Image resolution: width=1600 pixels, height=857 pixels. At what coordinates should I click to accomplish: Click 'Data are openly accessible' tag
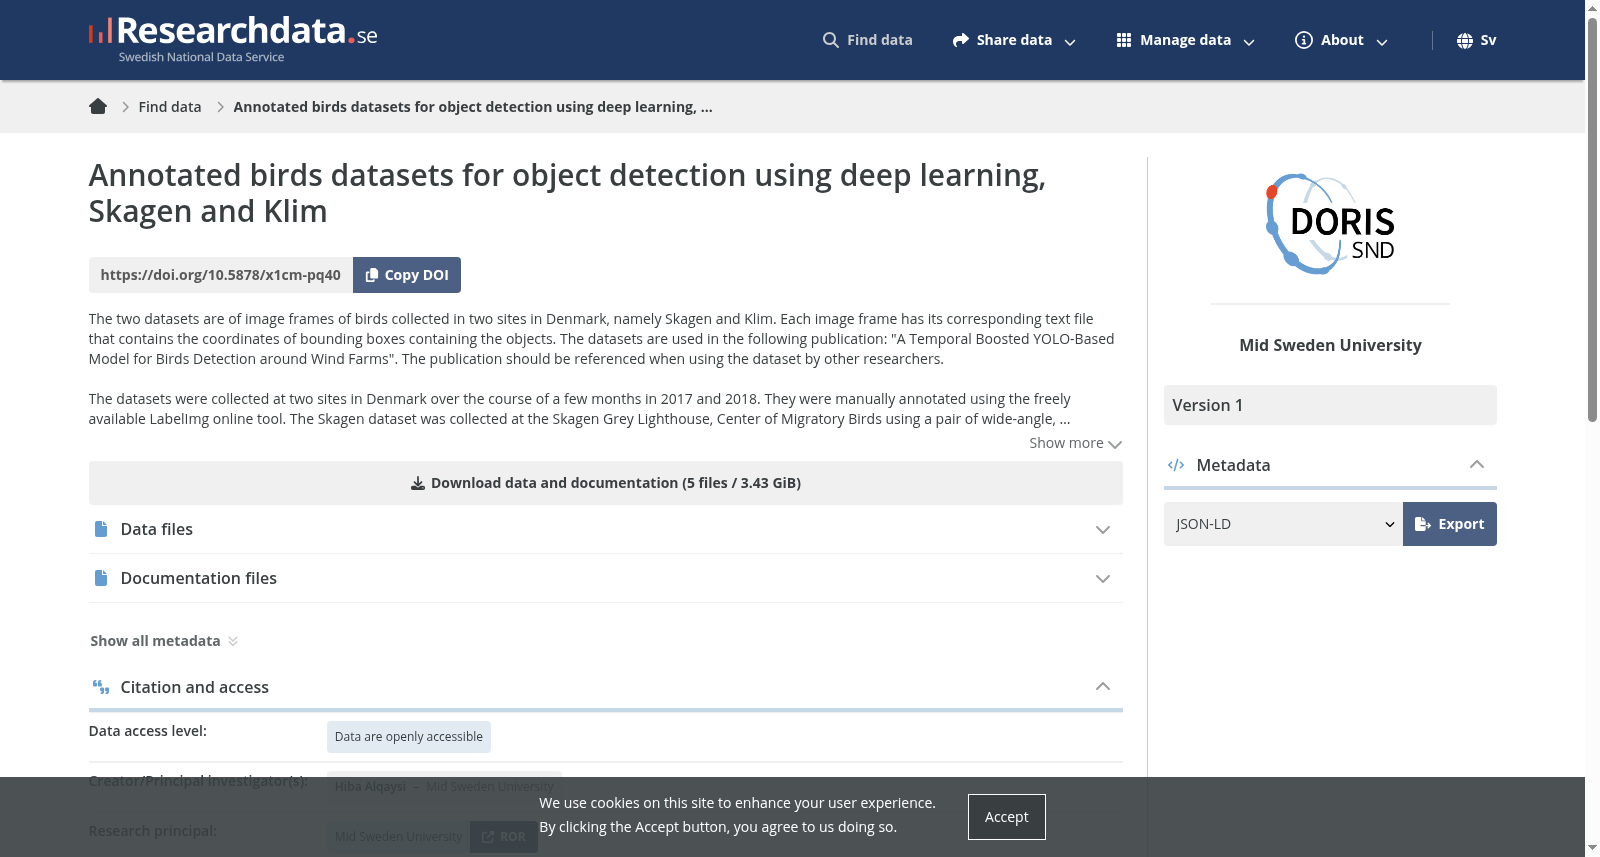coord(408,737)
